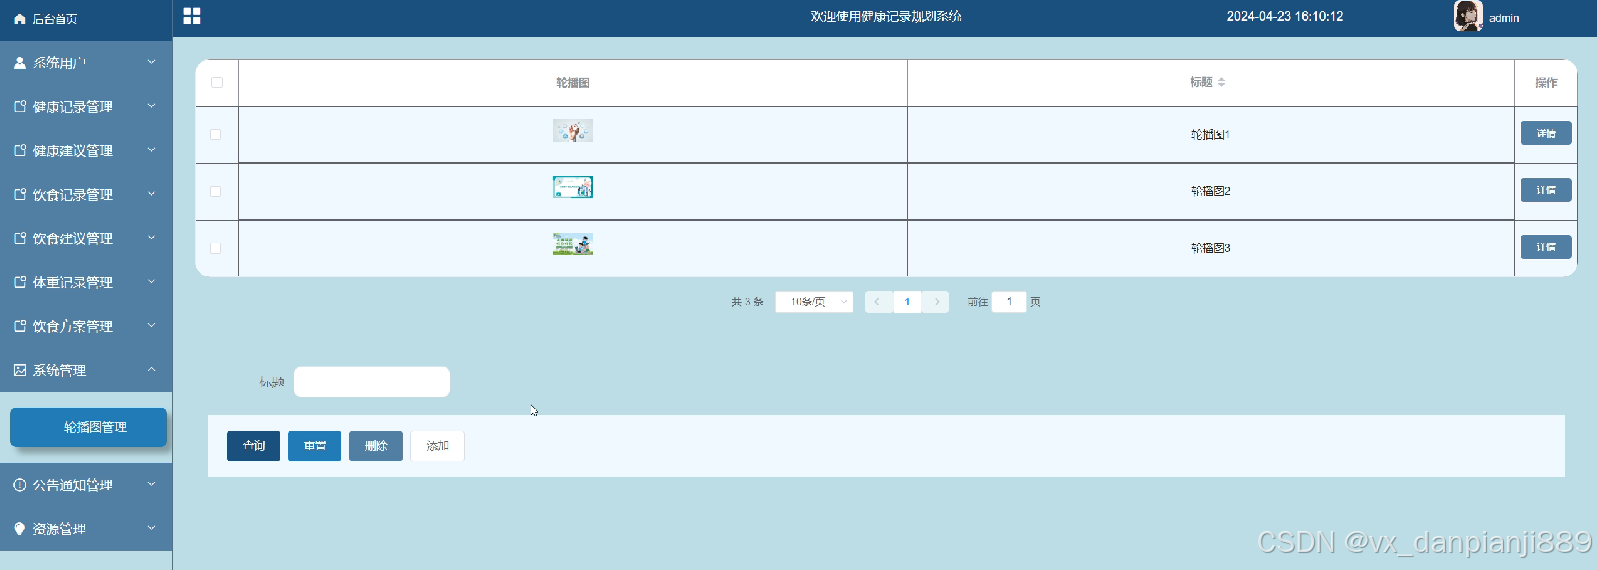Open the 后台首页 menu item
The height and width of the screenshot is (570, 1597).
point(86,19)
